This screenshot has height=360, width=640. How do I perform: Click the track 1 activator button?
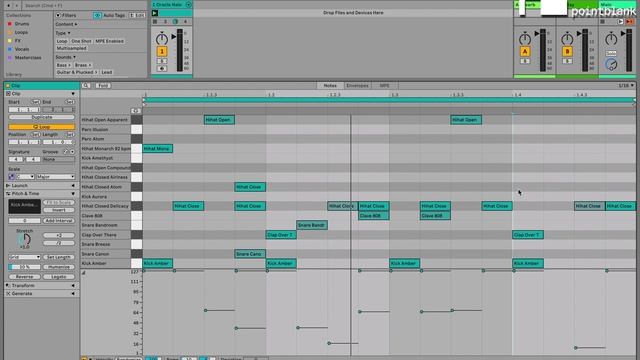[x=162, y=51]
